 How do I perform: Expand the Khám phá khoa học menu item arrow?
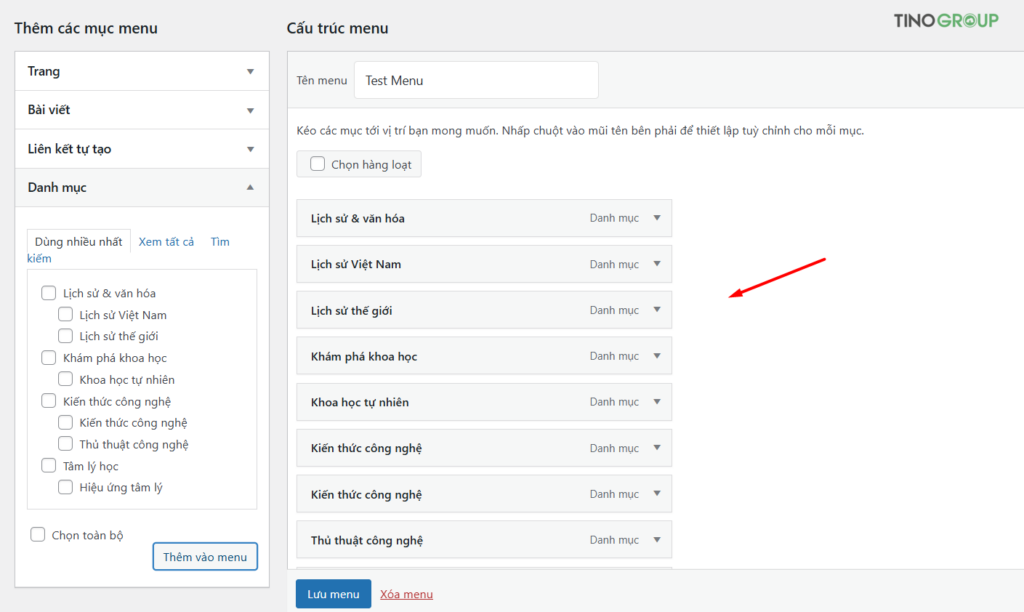tap(657, 356)
